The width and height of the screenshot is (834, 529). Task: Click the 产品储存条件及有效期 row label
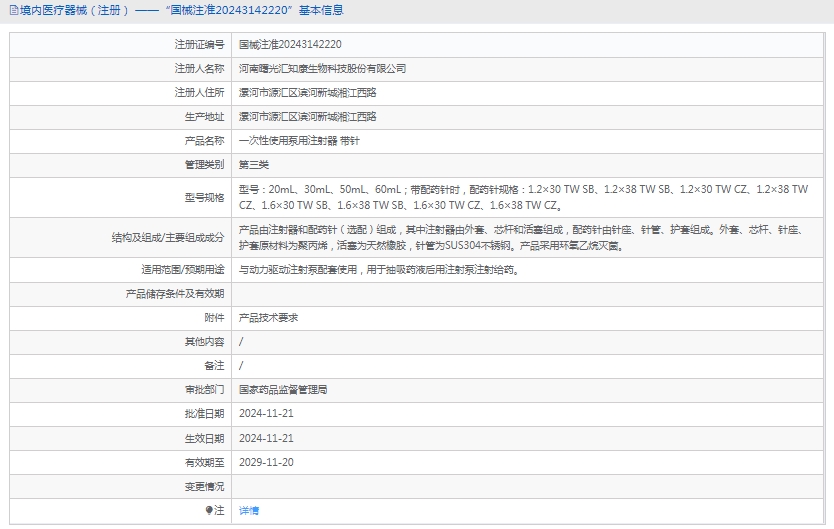(x=175, y=294)
